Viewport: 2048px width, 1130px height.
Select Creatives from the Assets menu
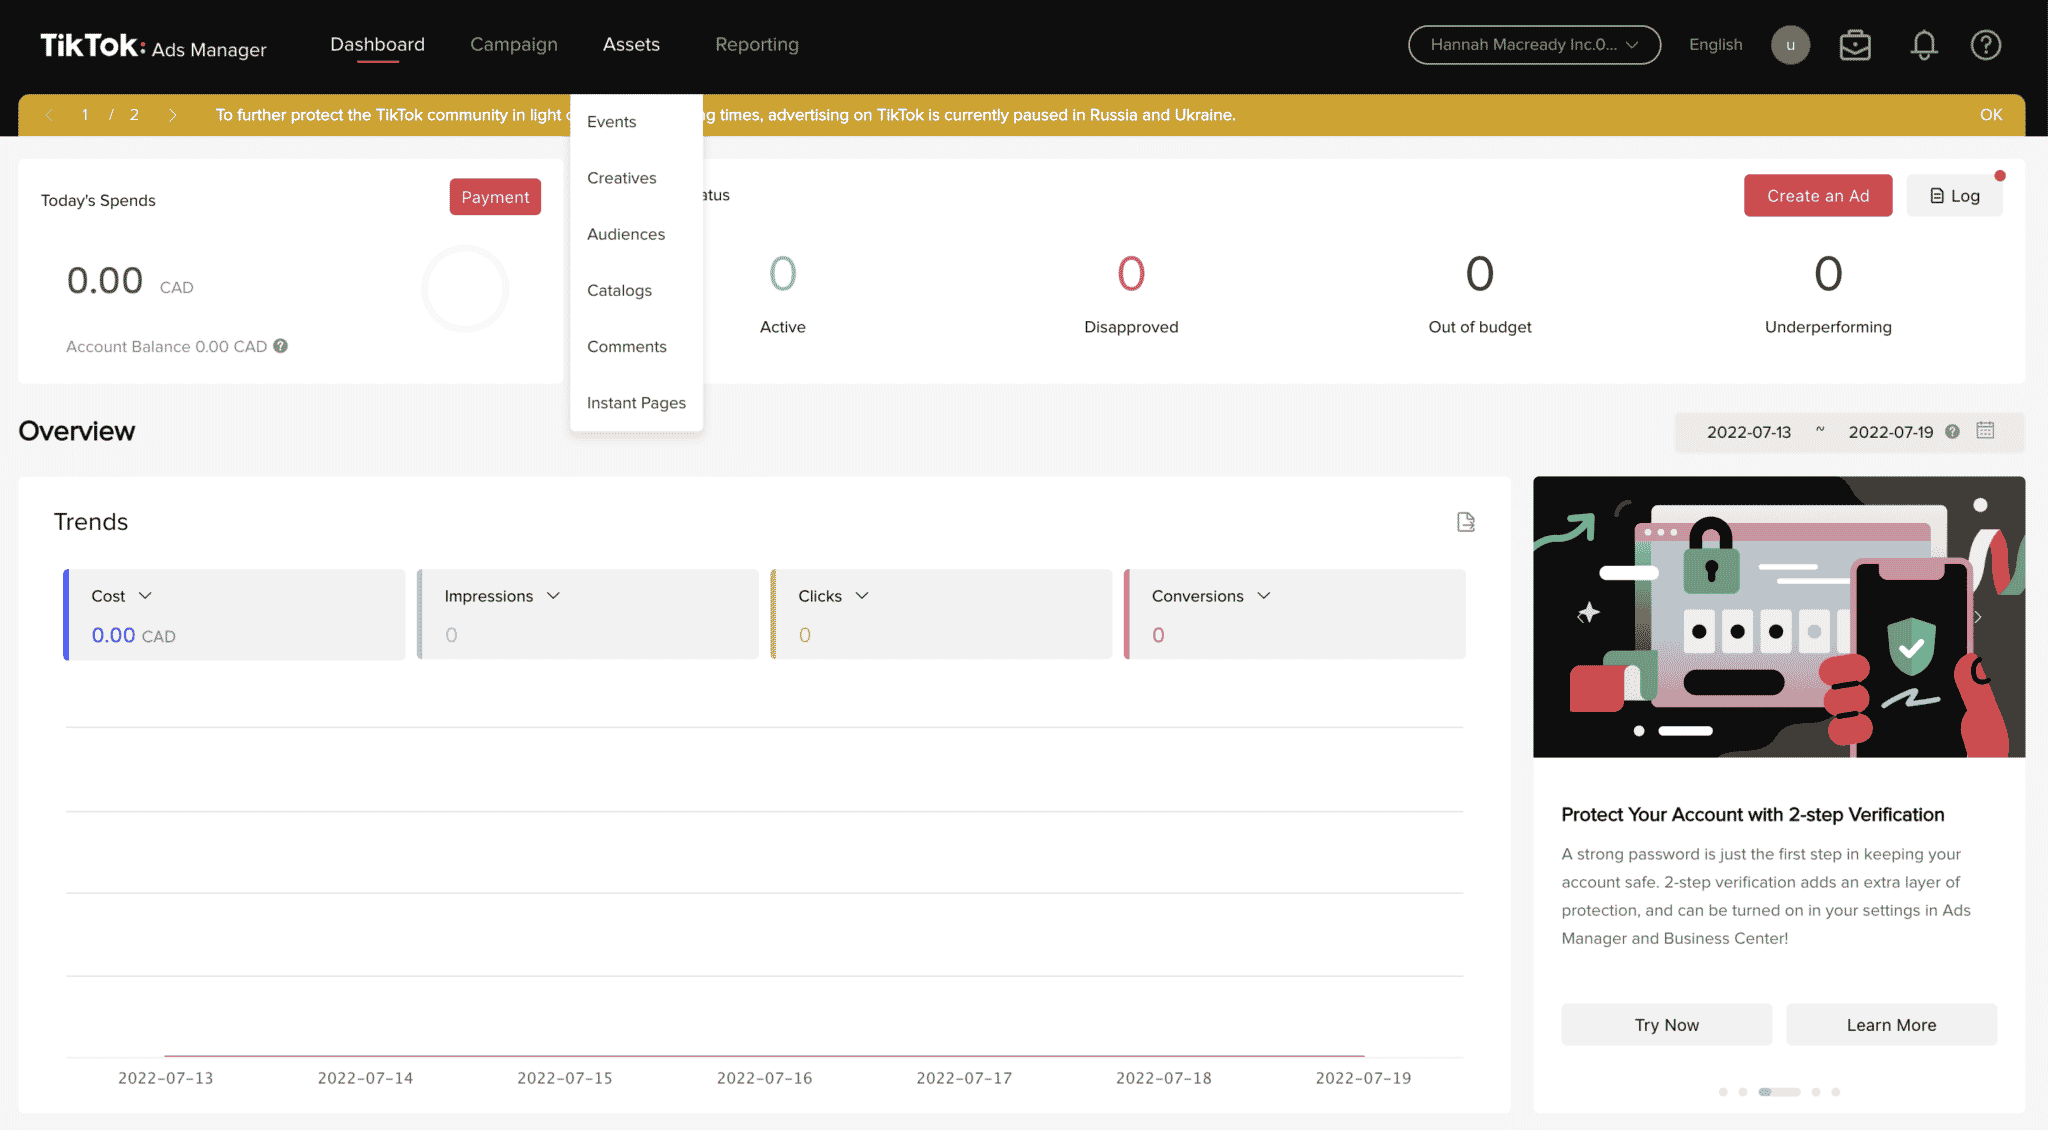tap(622, 178)
